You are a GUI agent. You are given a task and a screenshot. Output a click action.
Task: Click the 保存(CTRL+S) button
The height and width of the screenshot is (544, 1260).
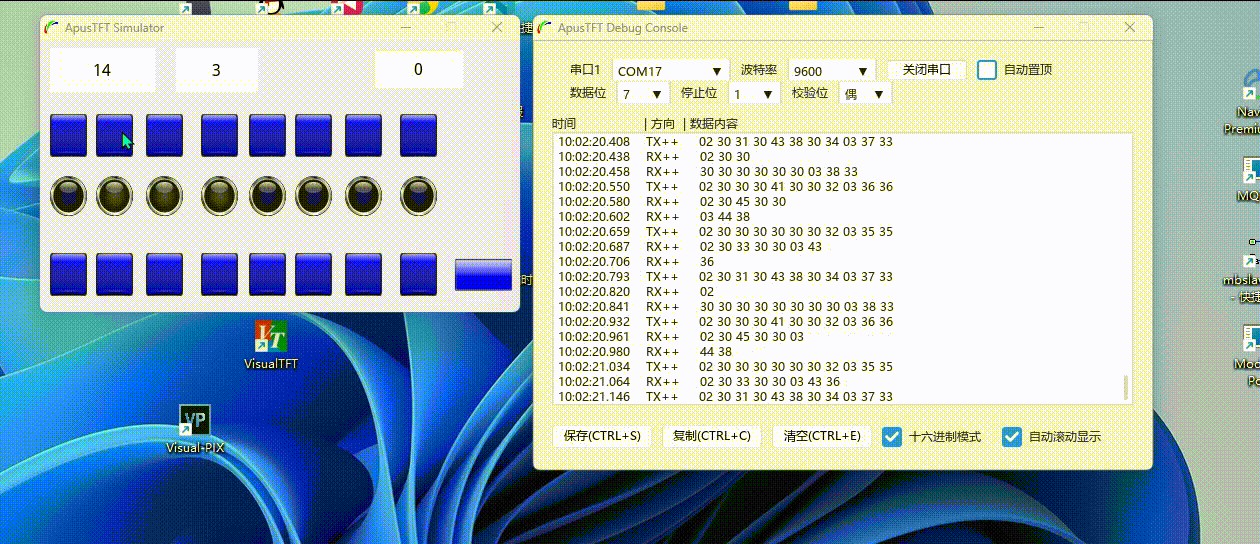[602, 436]
